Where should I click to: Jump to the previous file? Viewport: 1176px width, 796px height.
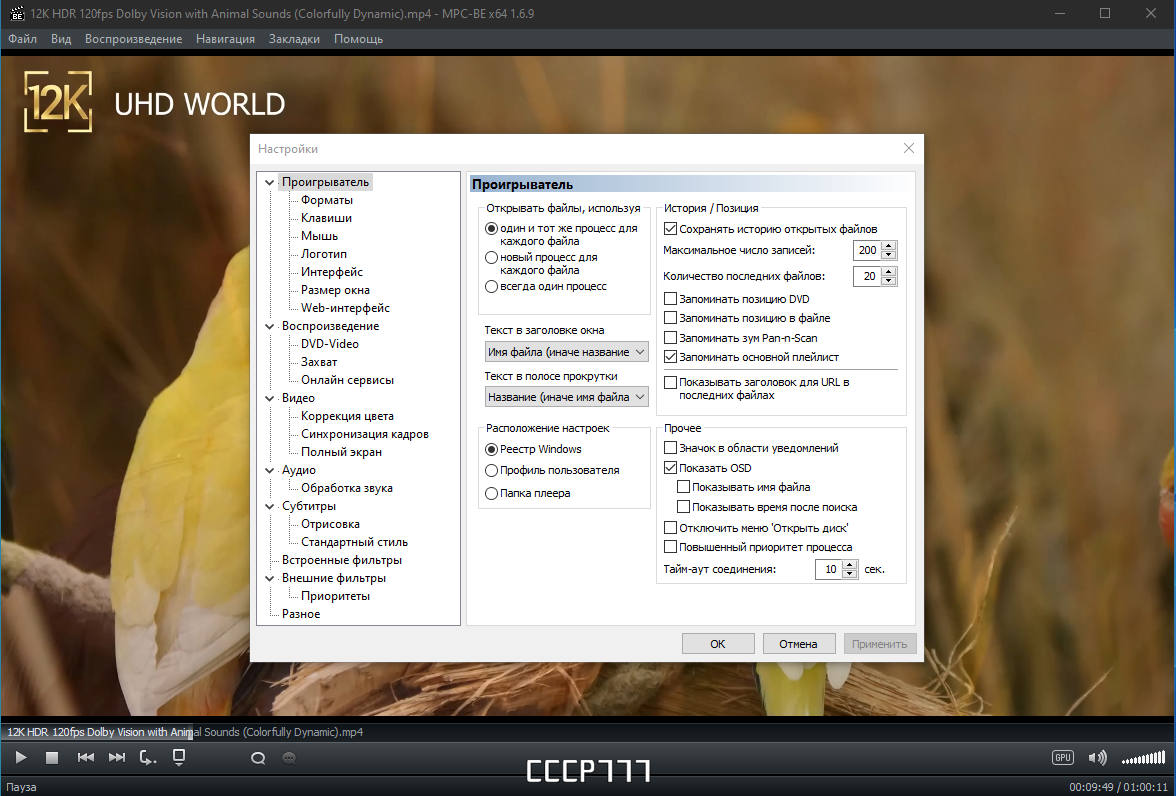click(x=86, y=758)
